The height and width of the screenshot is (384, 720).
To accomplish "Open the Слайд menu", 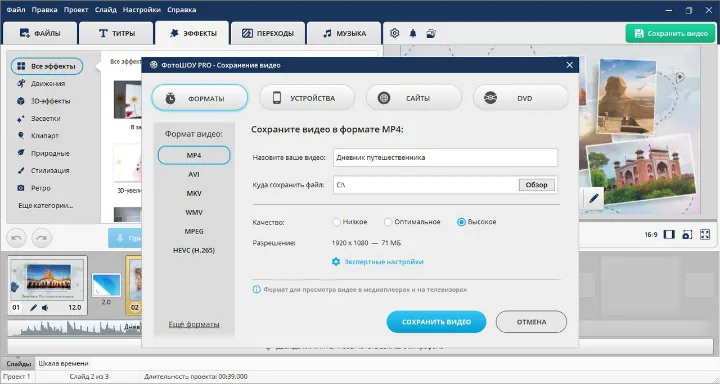I will coord(106,10).
